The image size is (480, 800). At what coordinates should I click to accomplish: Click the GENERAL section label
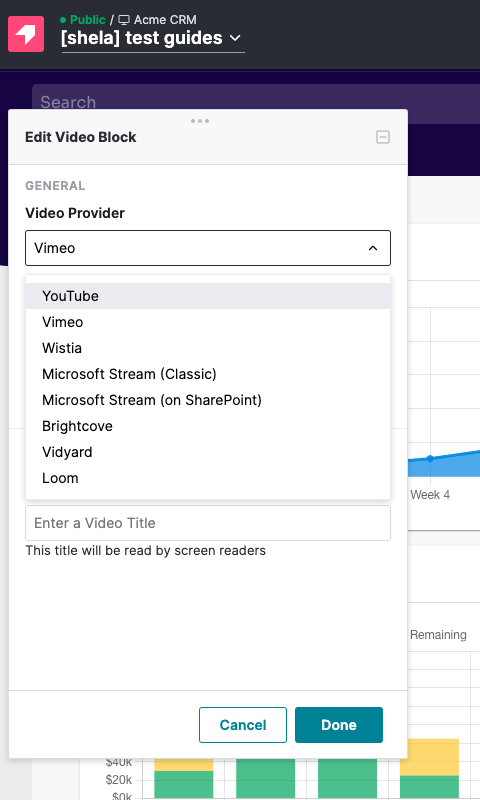coord(55,186)
